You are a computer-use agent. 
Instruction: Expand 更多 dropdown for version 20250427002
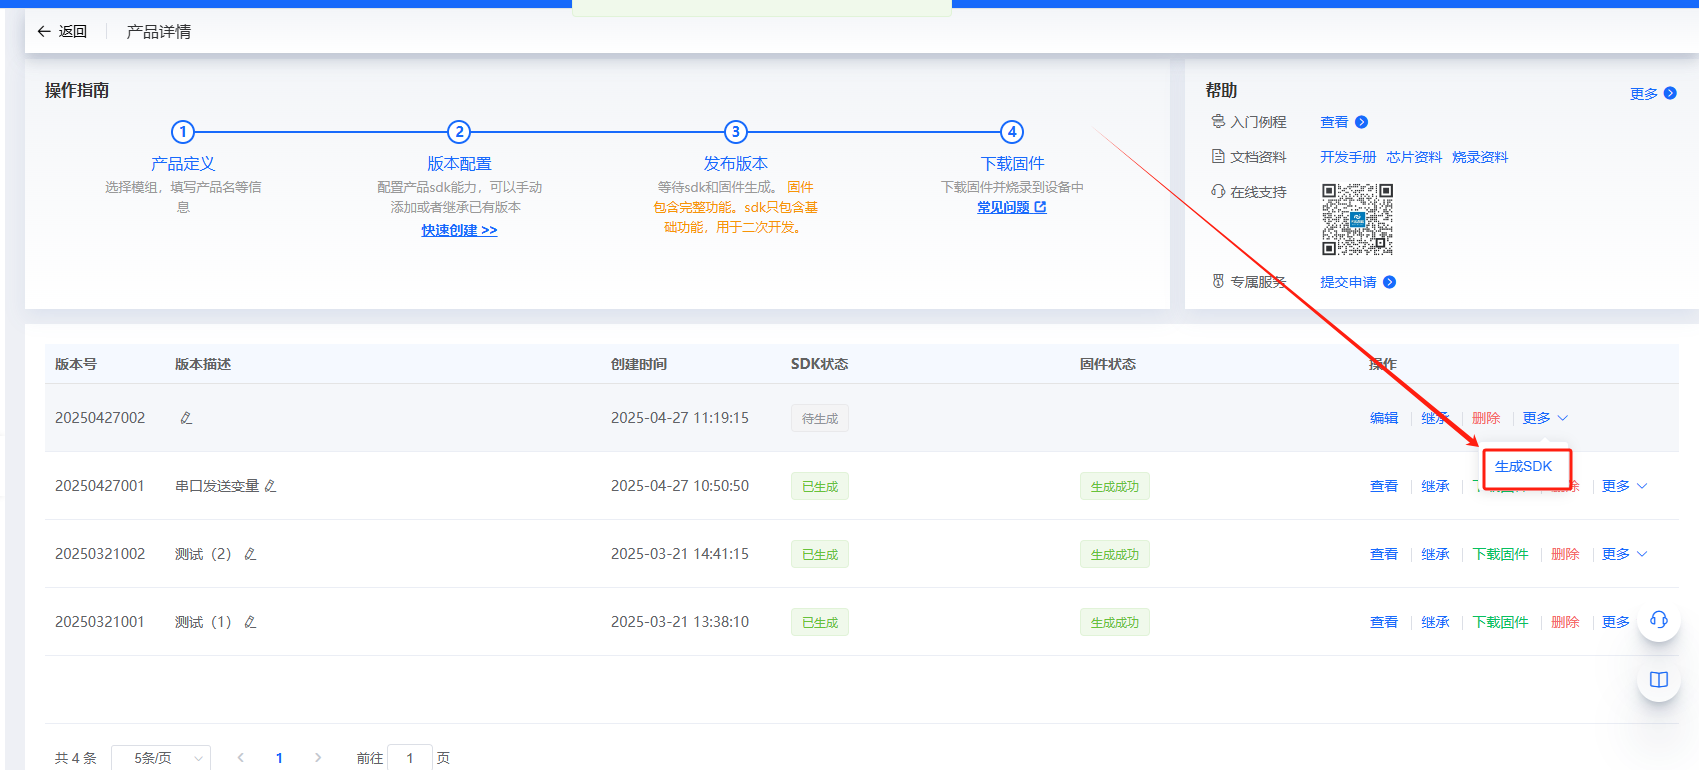[1545, 418]
